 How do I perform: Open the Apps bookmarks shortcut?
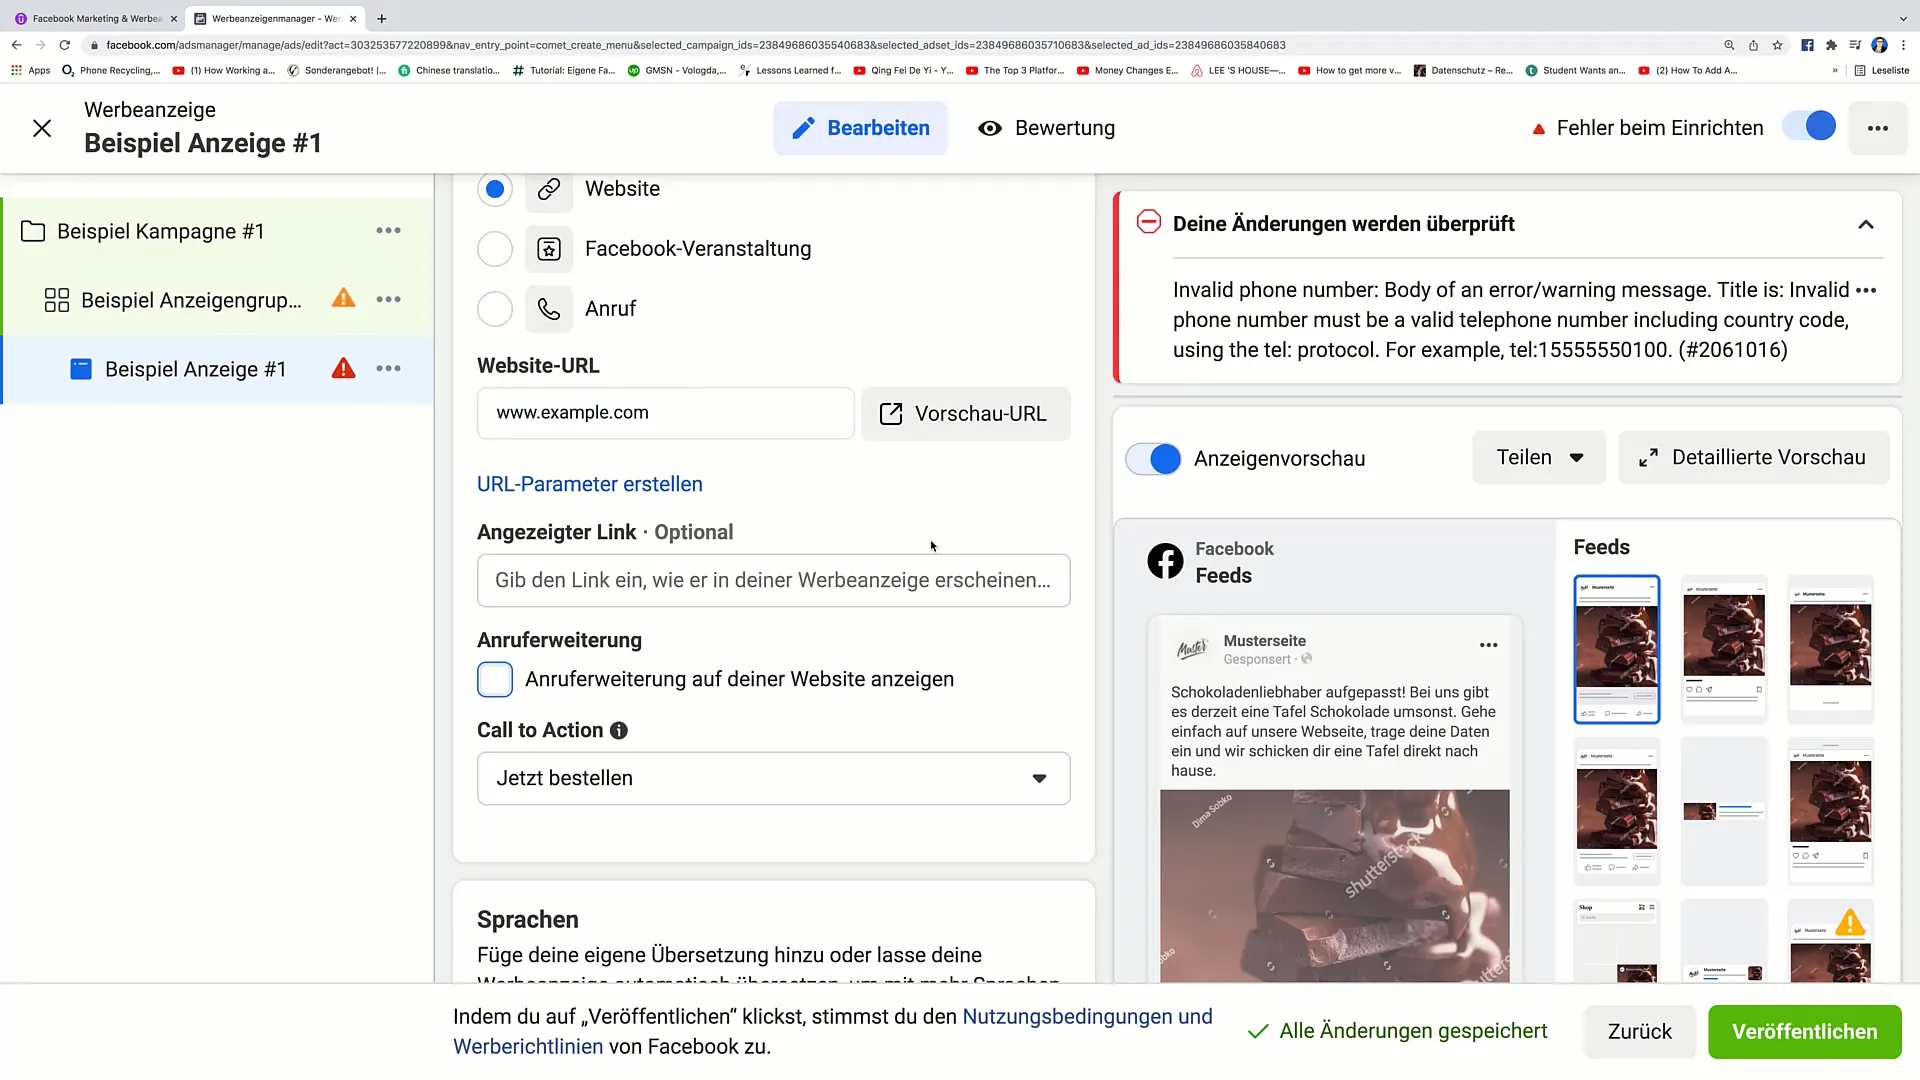[30, 71]
